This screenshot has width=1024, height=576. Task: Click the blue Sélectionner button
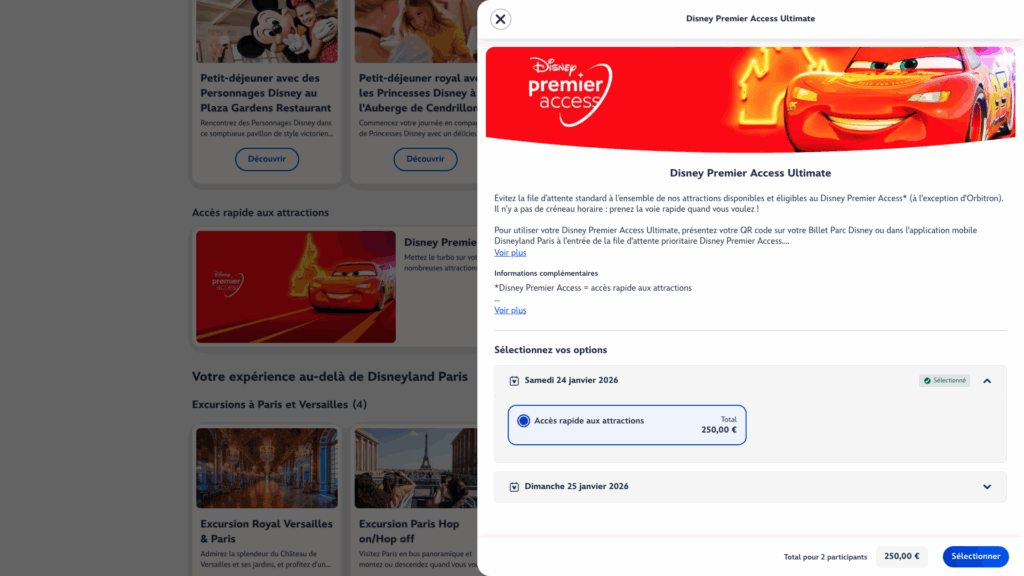pyautogui.click(x=976, y=556)
